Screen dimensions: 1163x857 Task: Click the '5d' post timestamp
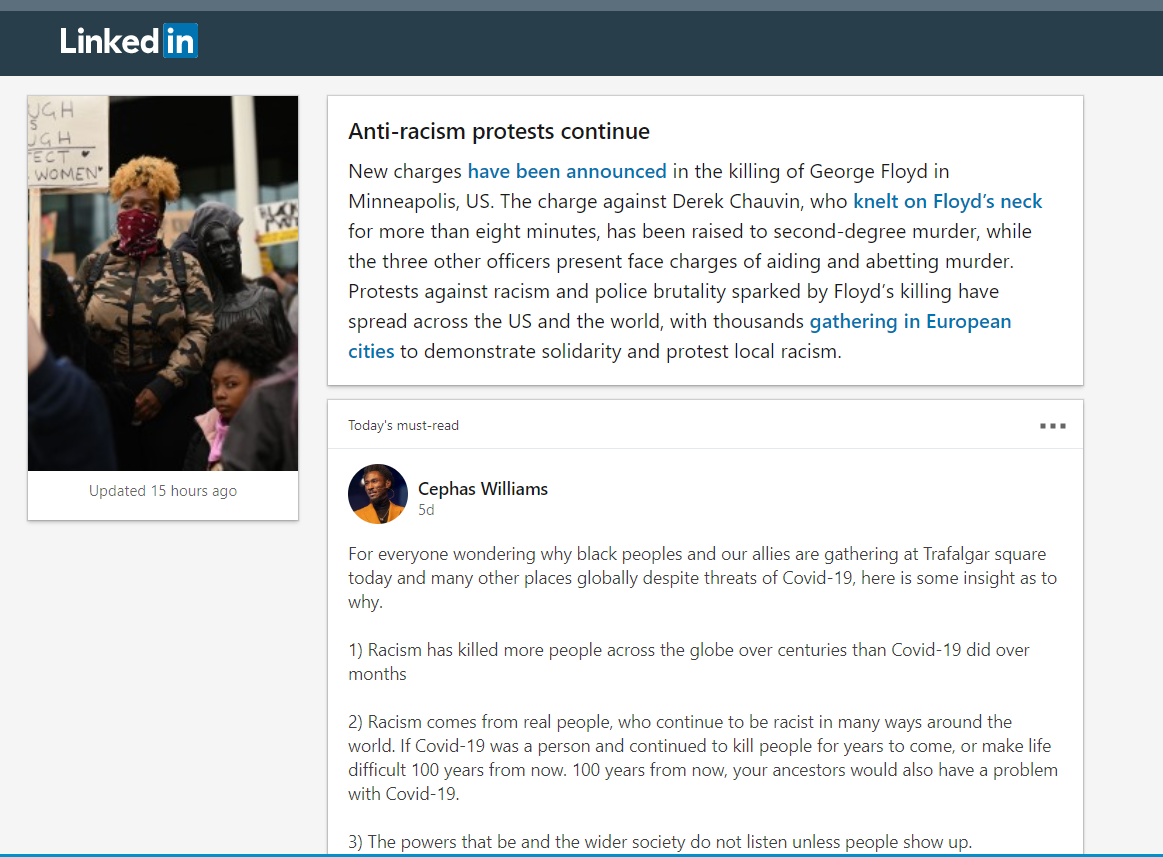click(426, 510)
